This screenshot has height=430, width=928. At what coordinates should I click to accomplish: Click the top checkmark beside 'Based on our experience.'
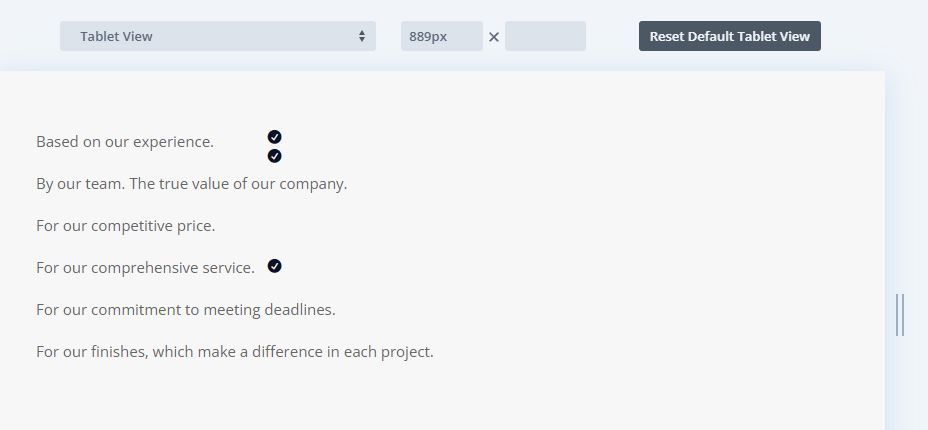pyautogui.click(x=274, y=137)
